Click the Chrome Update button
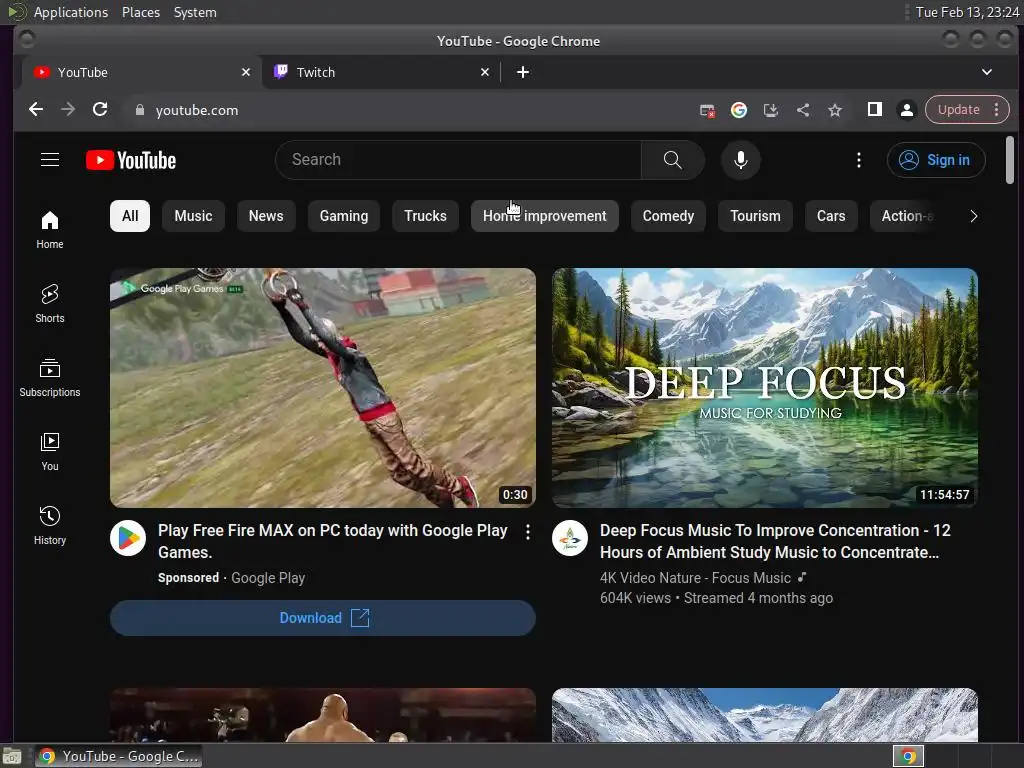The height and width of the screenshot is (768, 1024). click(959, 110)
